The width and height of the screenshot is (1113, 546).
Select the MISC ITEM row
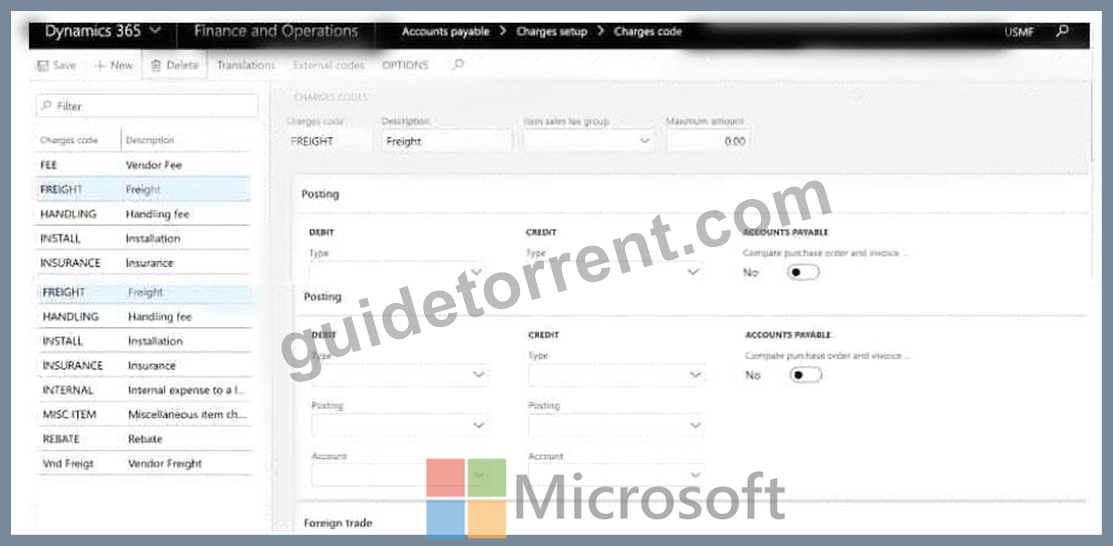point(144,414)
